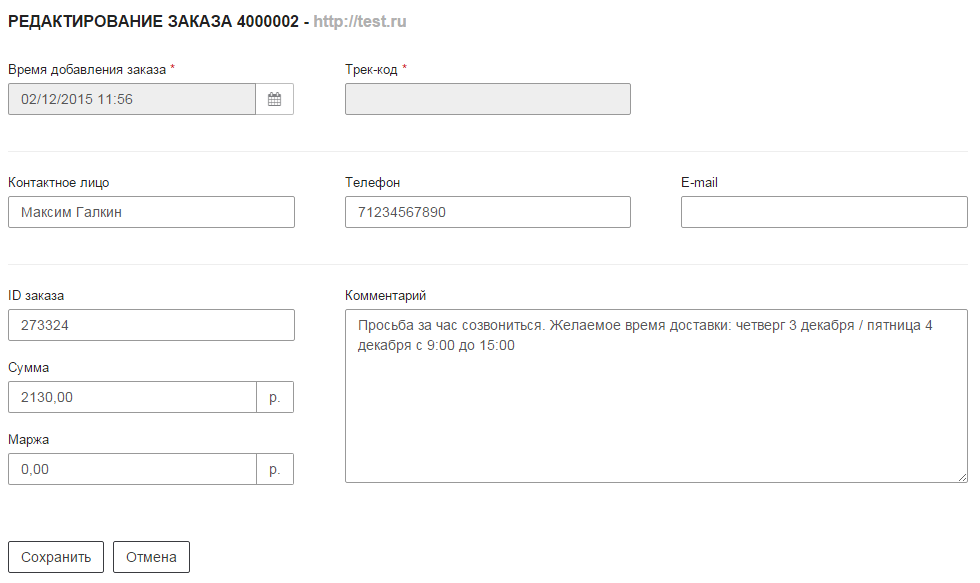This screenshot has height=583, width=980.
Task: Select the Контактное лицо name field
Action: pyautogui.click(x=151, y=212)
